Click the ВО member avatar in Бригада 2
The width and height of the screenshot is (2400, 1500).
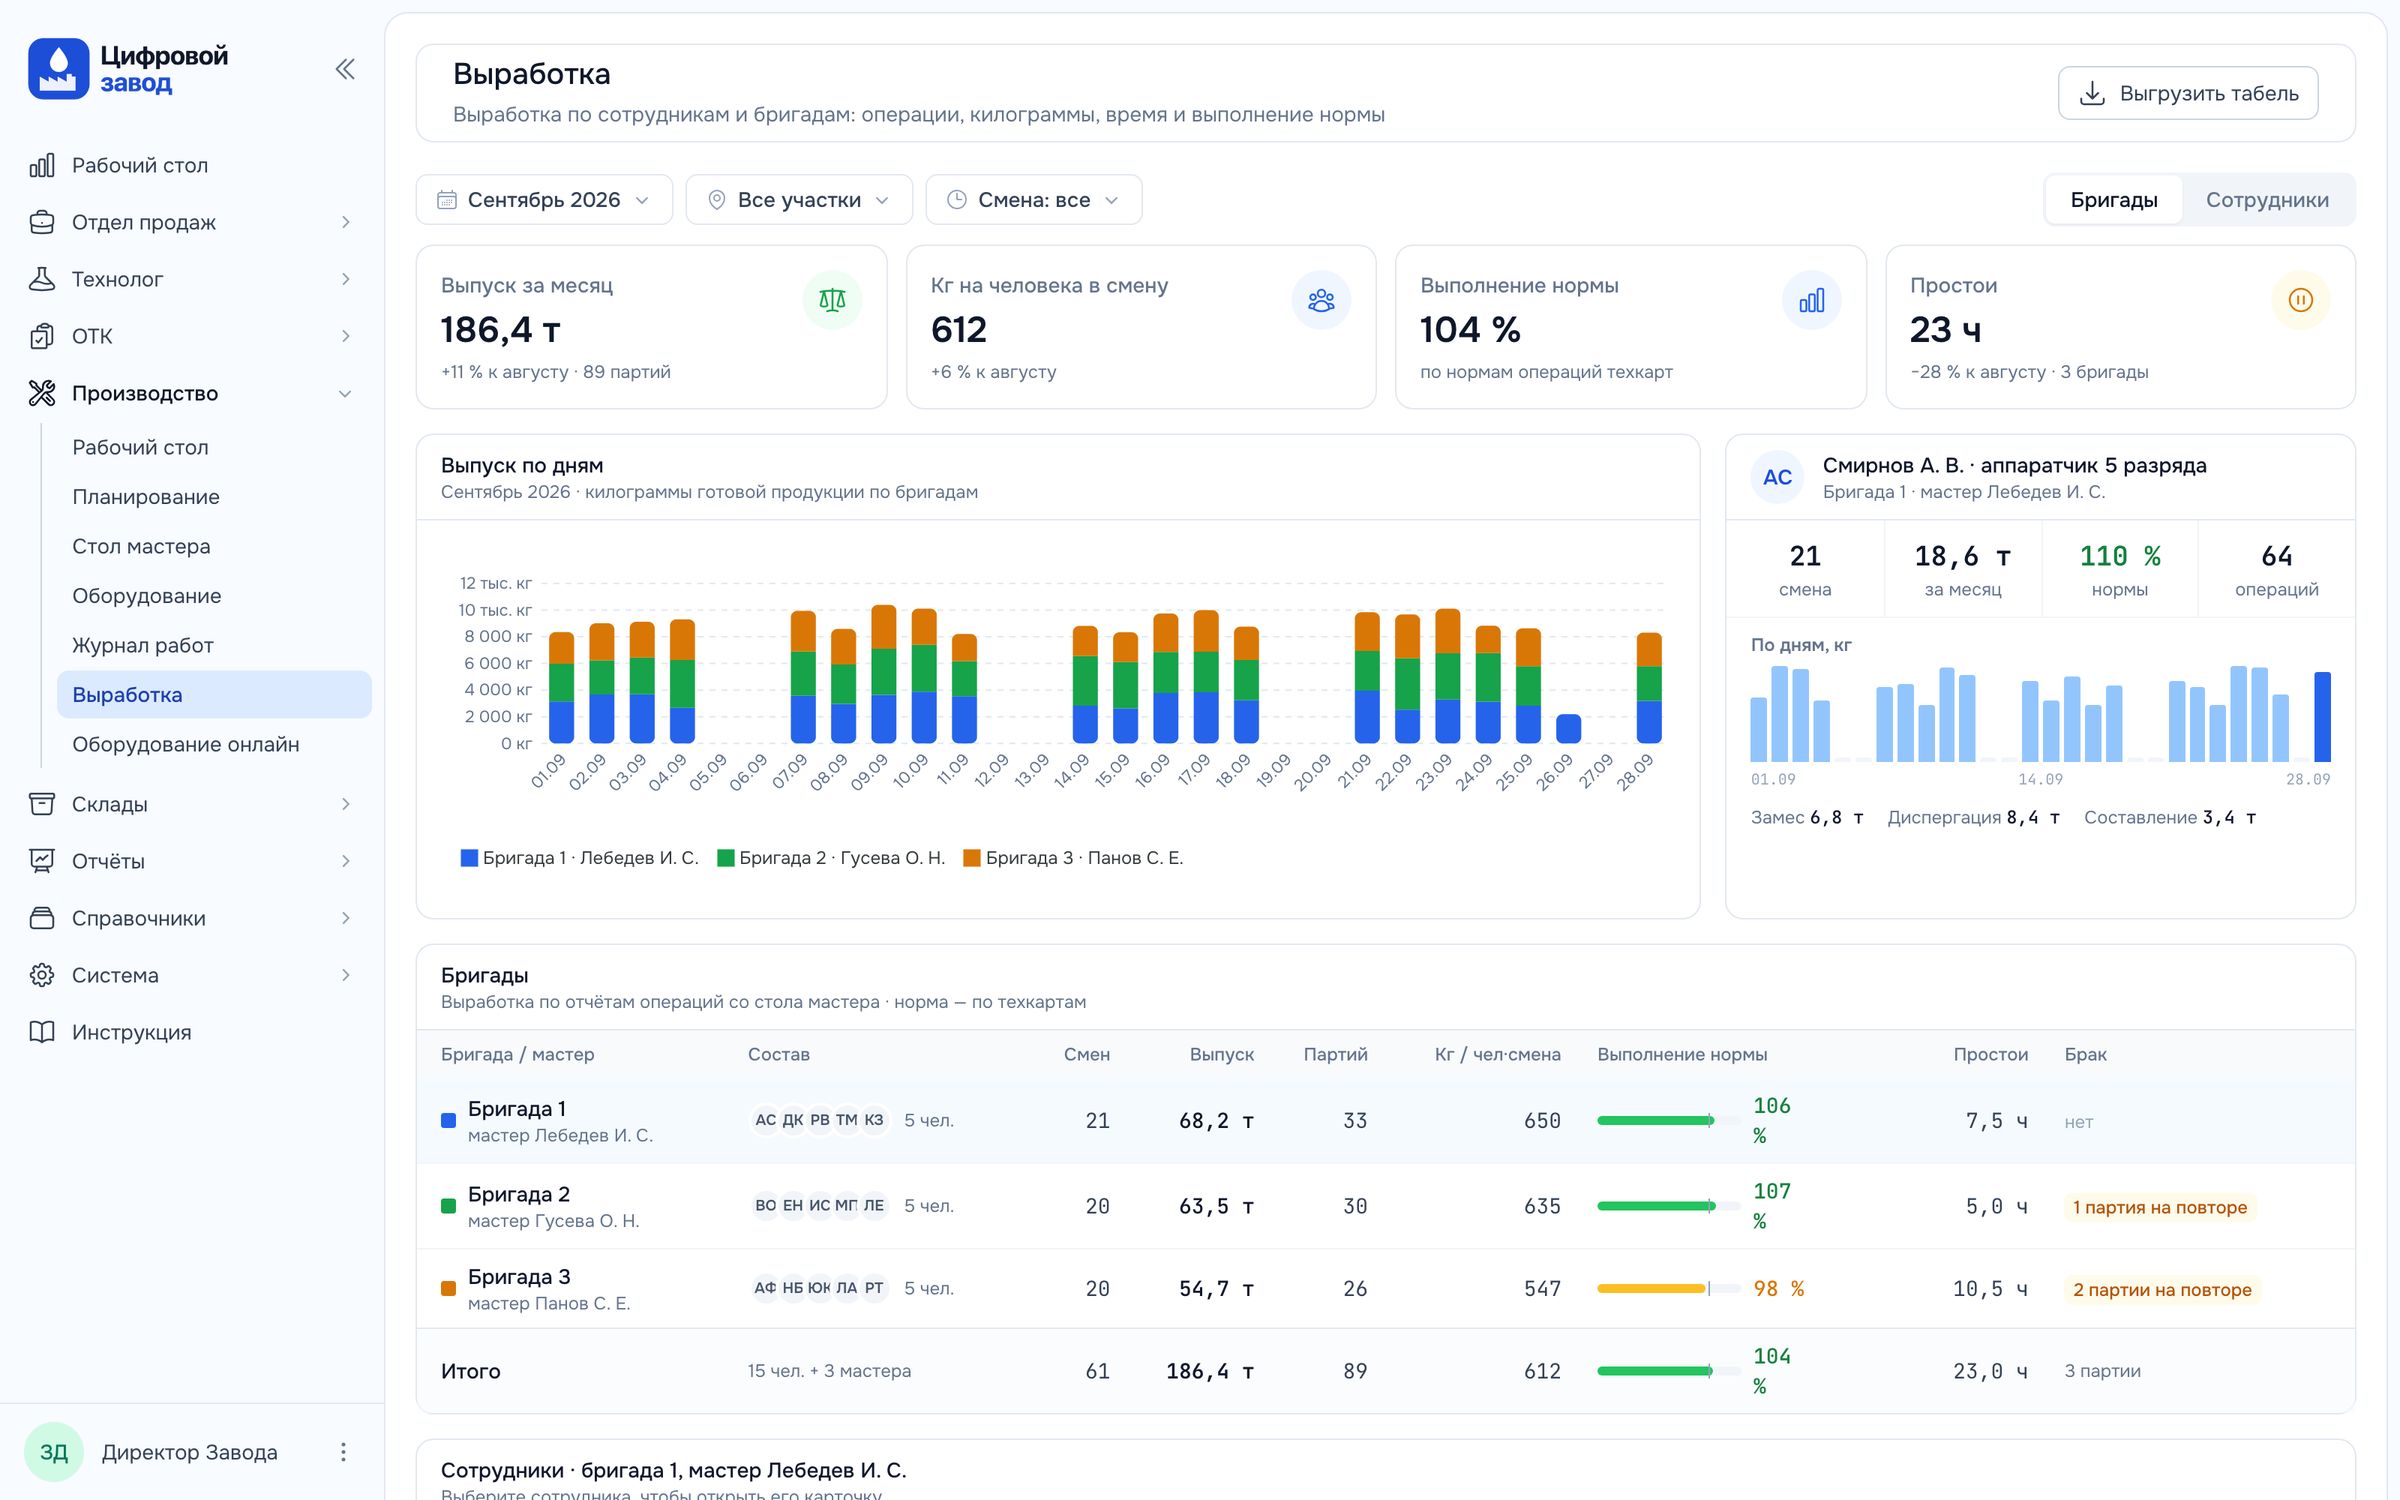765,1206
